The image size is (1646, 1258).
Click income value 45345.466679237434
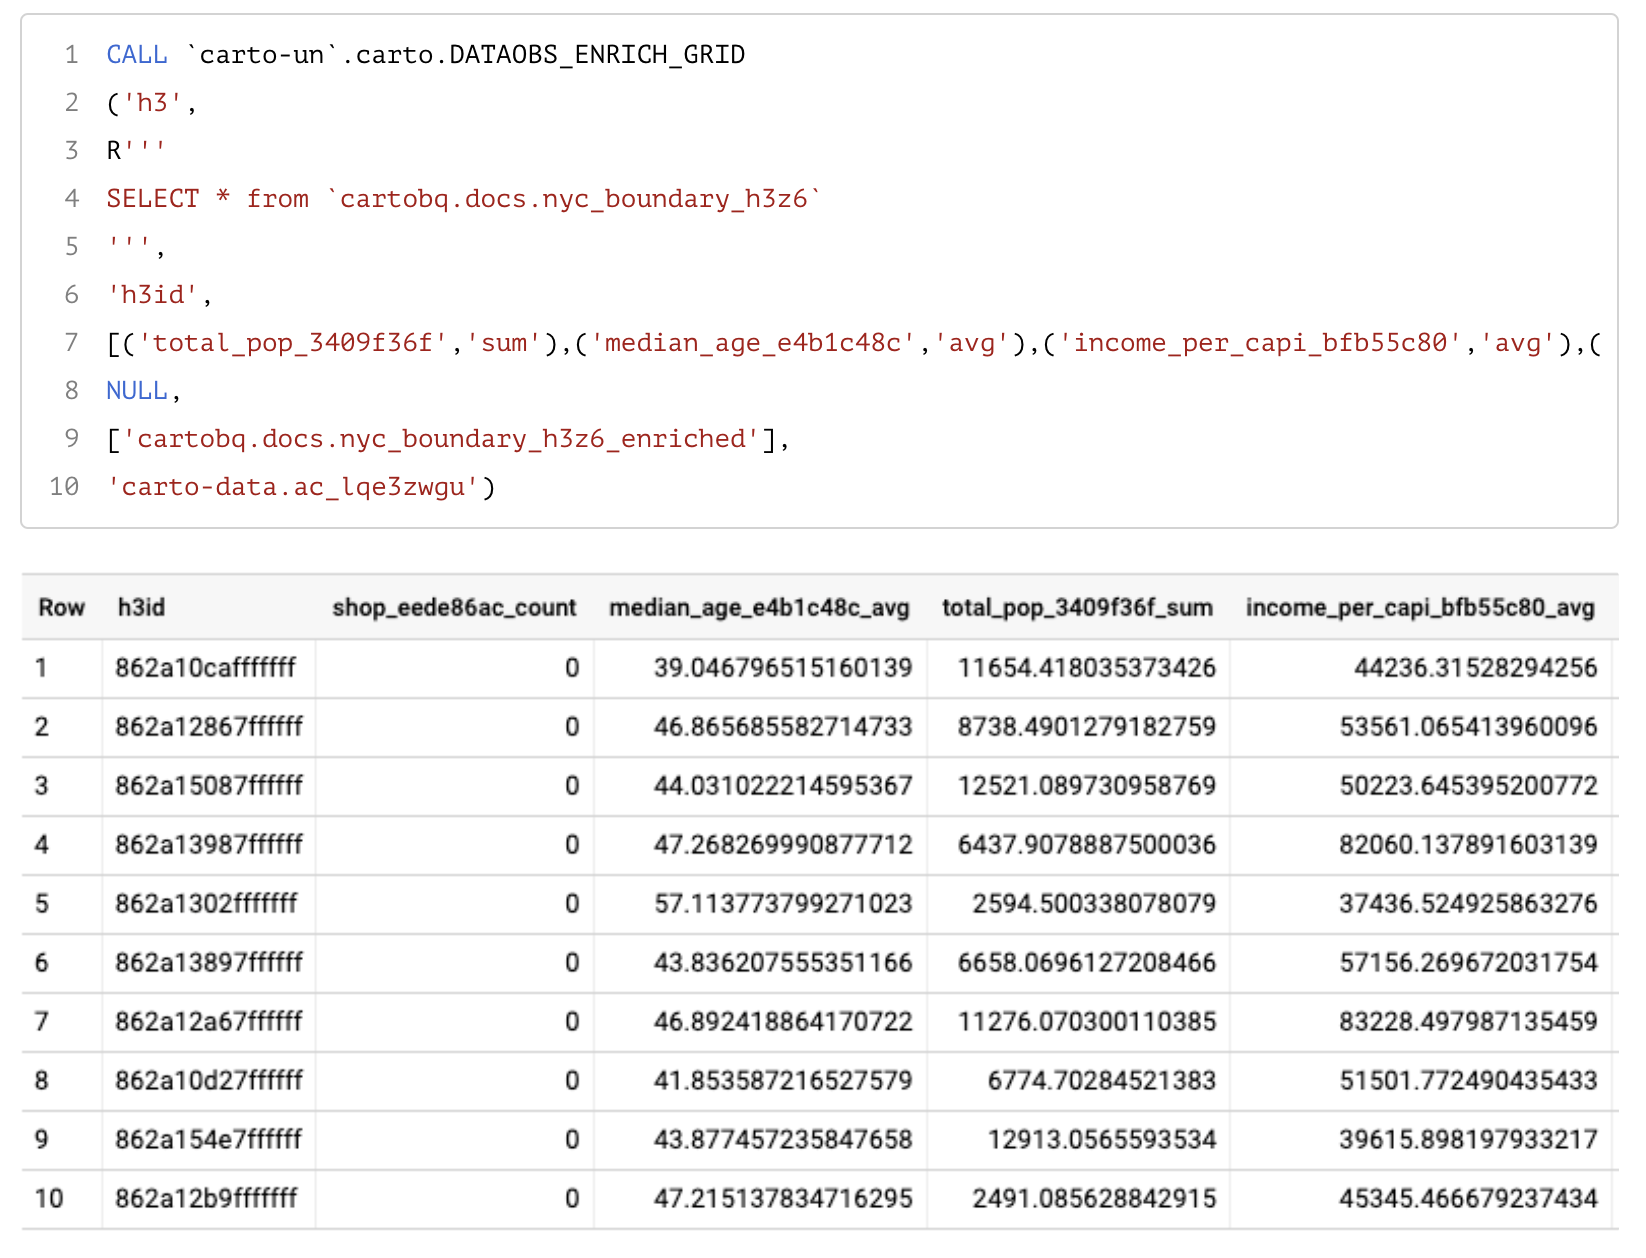pyautogui.click(x=1469, y=1198)
